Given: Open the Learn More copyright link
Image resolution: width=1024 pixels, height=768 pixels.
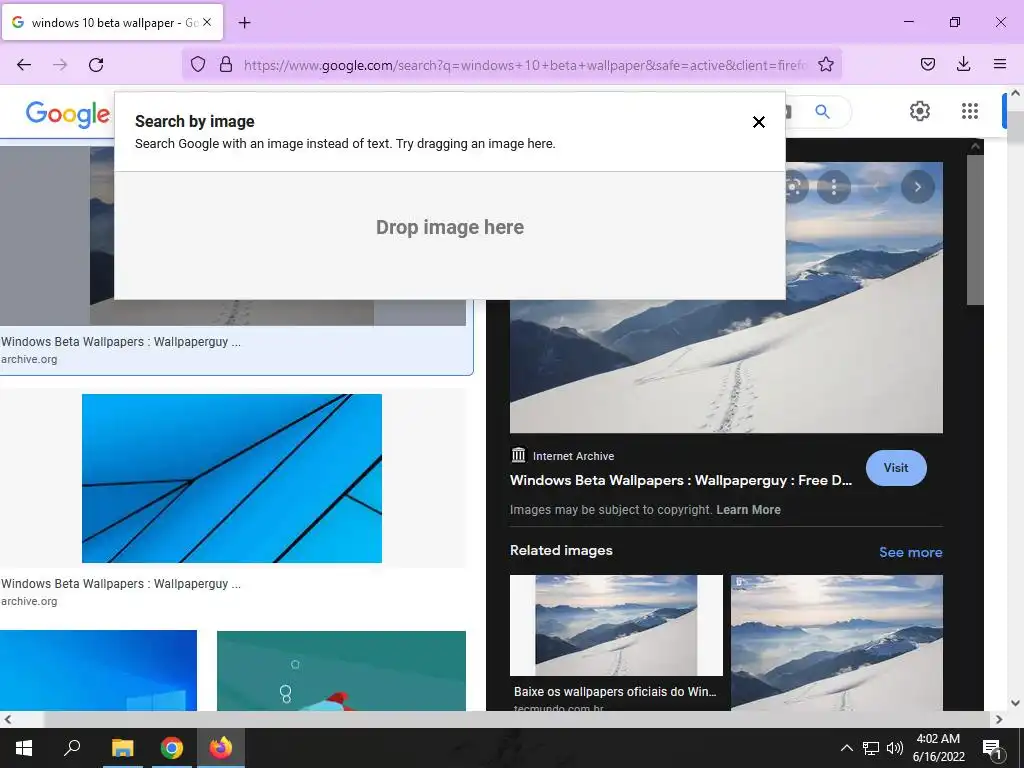Looking at the screenshot, I should pyautogui.click(x=748, y=510).
